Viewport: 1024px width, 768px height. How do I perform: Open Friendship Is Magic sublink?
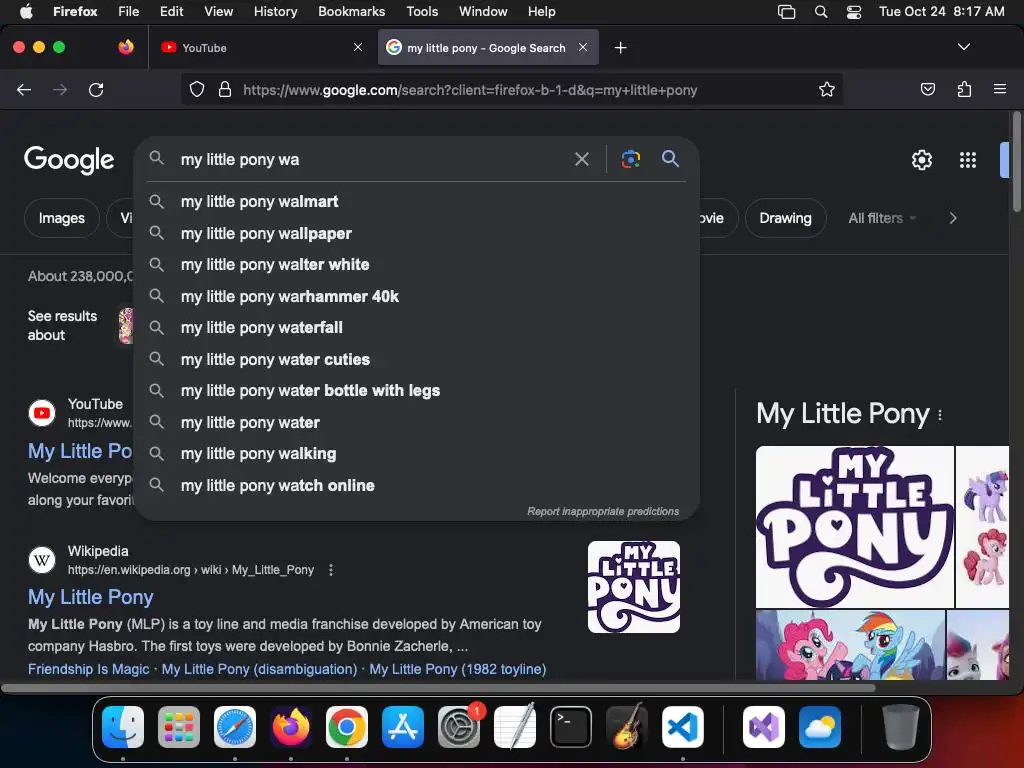[x=89, y=669]
